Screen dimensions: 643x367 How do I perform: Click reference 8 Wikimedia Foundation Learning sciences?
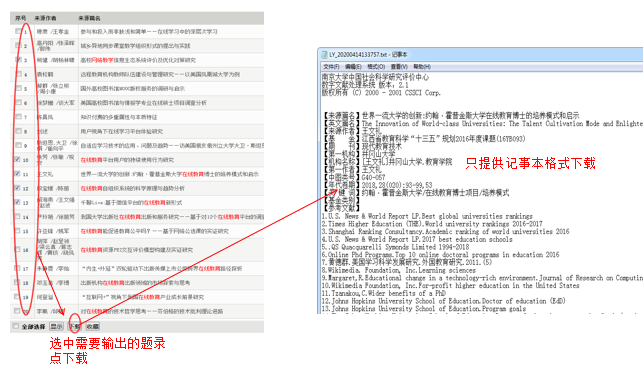(x=399, y=270)
